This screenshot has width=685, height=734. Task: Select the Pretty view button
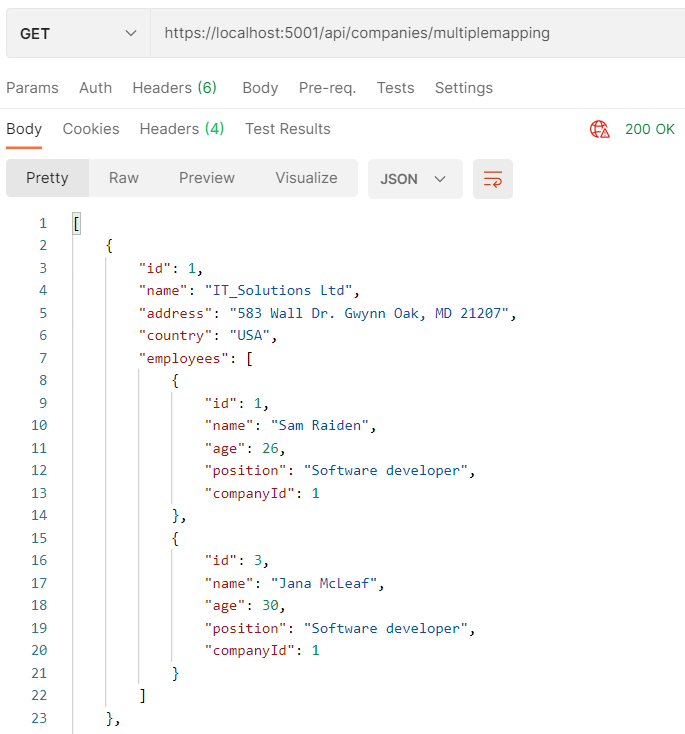[x=47, y=178]
